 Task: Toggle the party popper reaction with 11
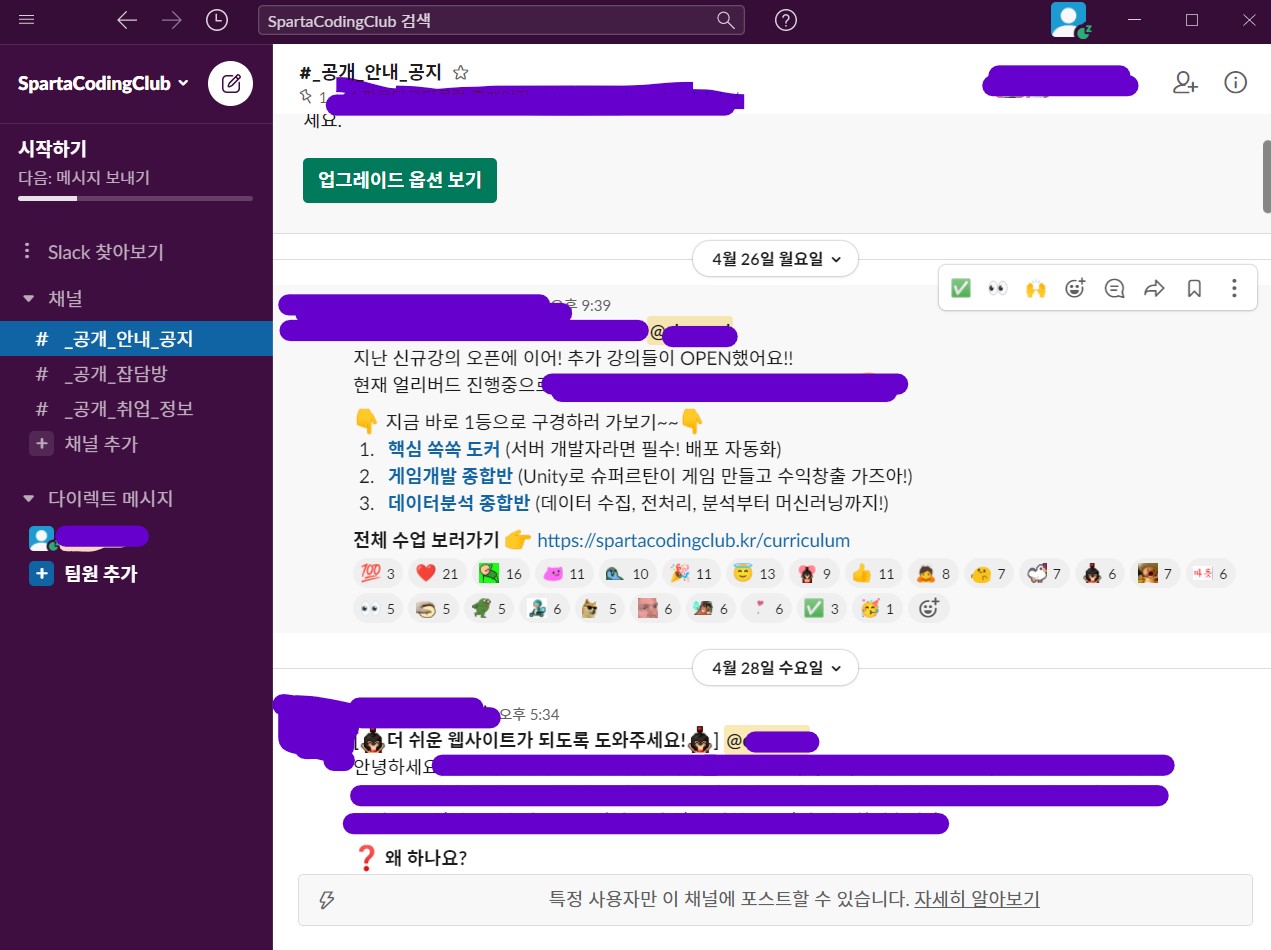tap(691, 573)
